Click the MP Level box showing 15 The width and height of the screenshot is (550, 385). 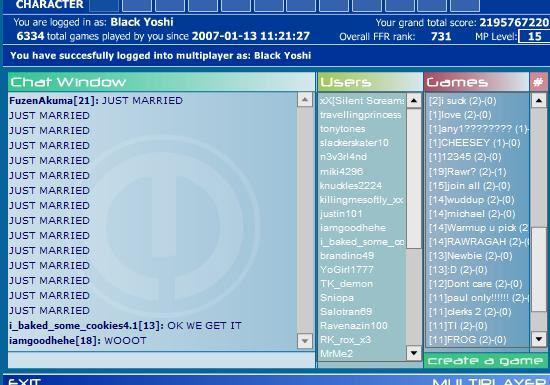tap(534, 36)
